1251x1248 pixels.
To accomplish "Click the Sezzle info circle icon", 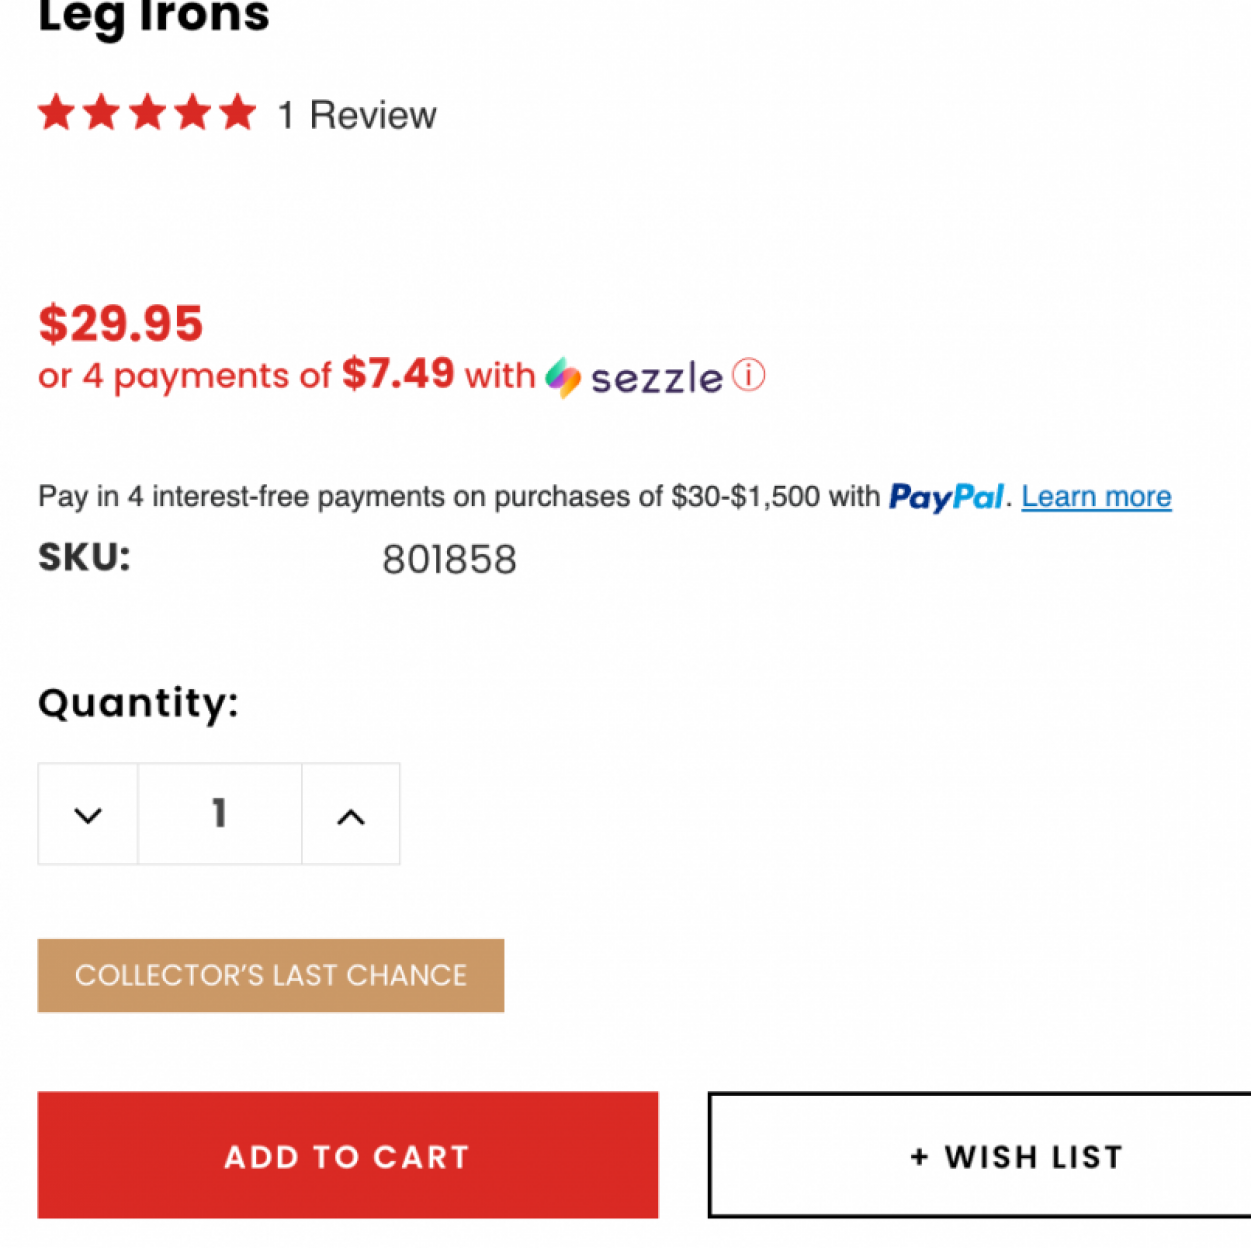I will click(748, 376).
